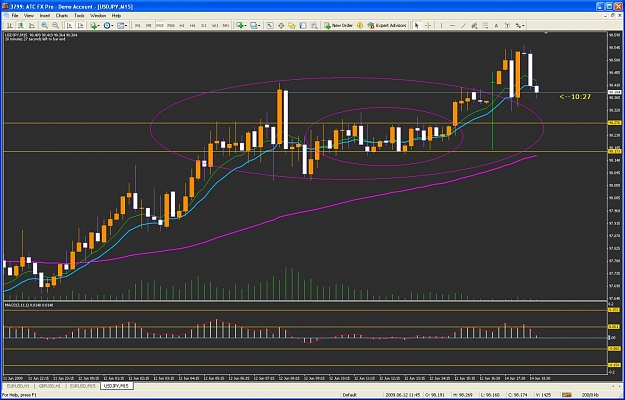Draw vertical line tool
625x400 pixels.
(x=441, y=25)
